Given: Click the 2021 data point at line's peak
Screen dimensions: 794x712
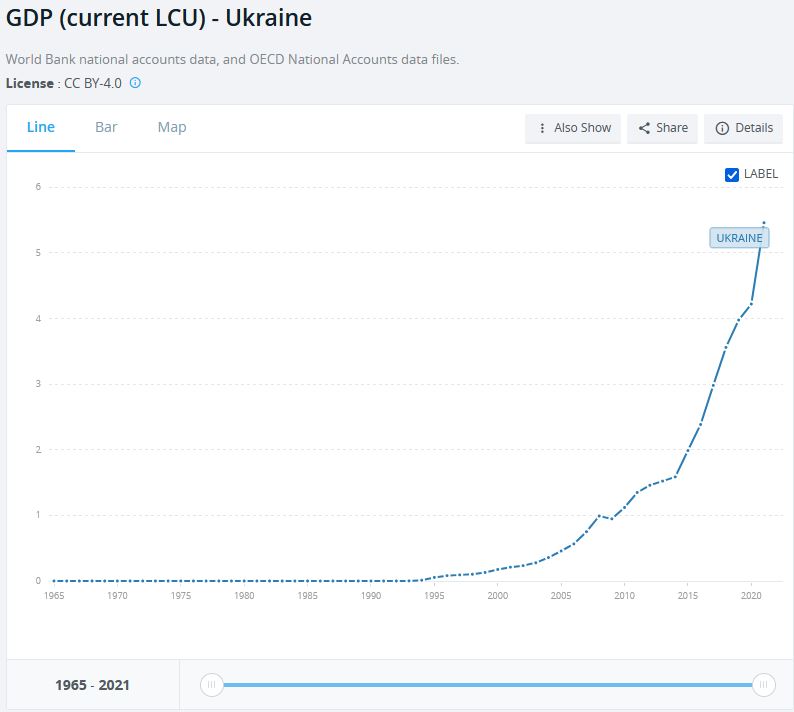Looking at the screenshot, I should [764, 222].
